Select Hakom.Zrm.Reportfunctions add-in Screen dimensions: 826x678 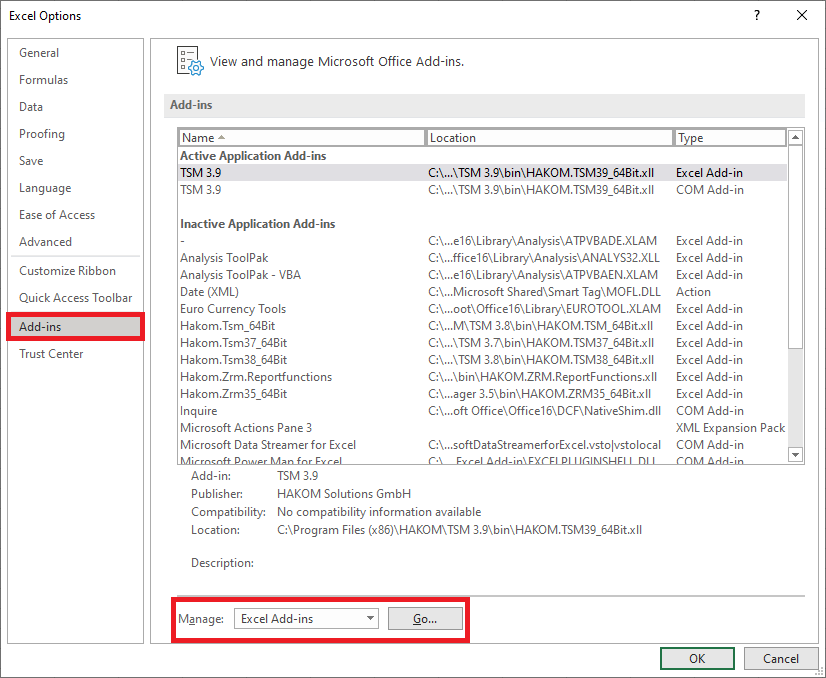(483, 377)
